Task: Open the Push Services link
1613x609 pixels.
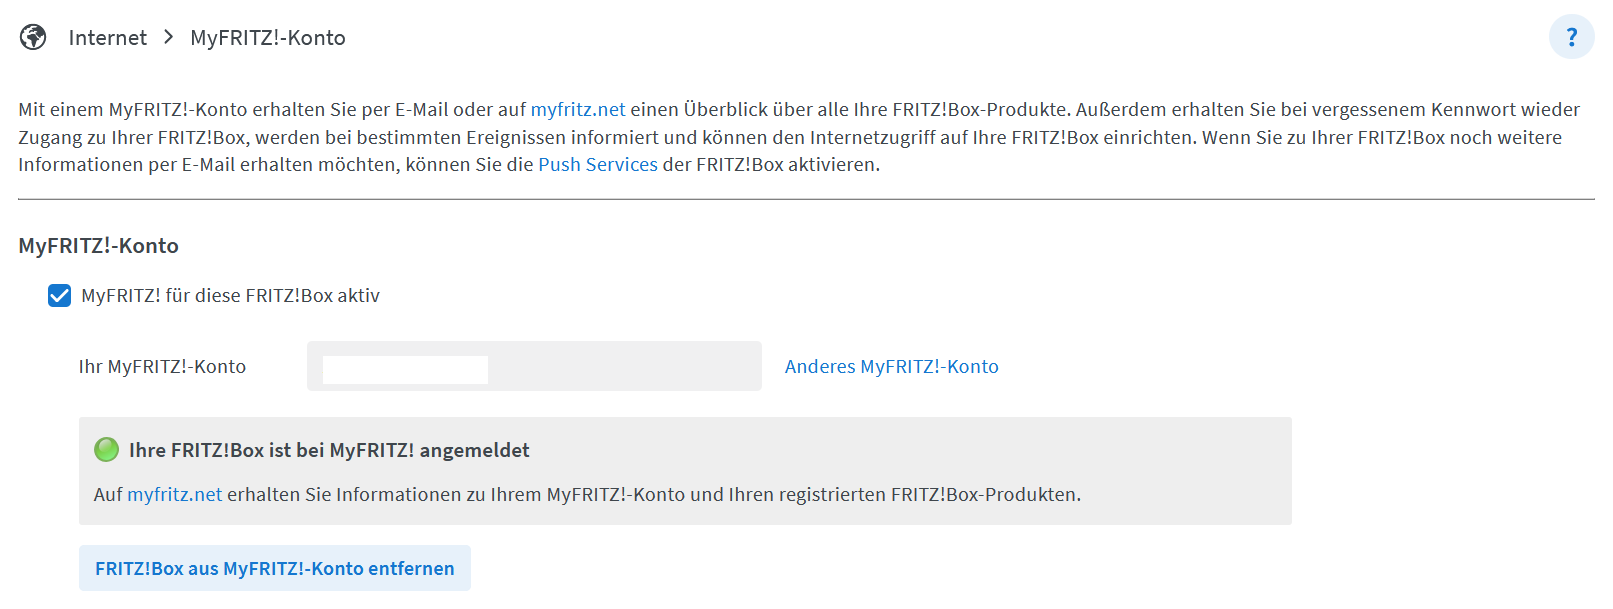Action: (598, 165)
